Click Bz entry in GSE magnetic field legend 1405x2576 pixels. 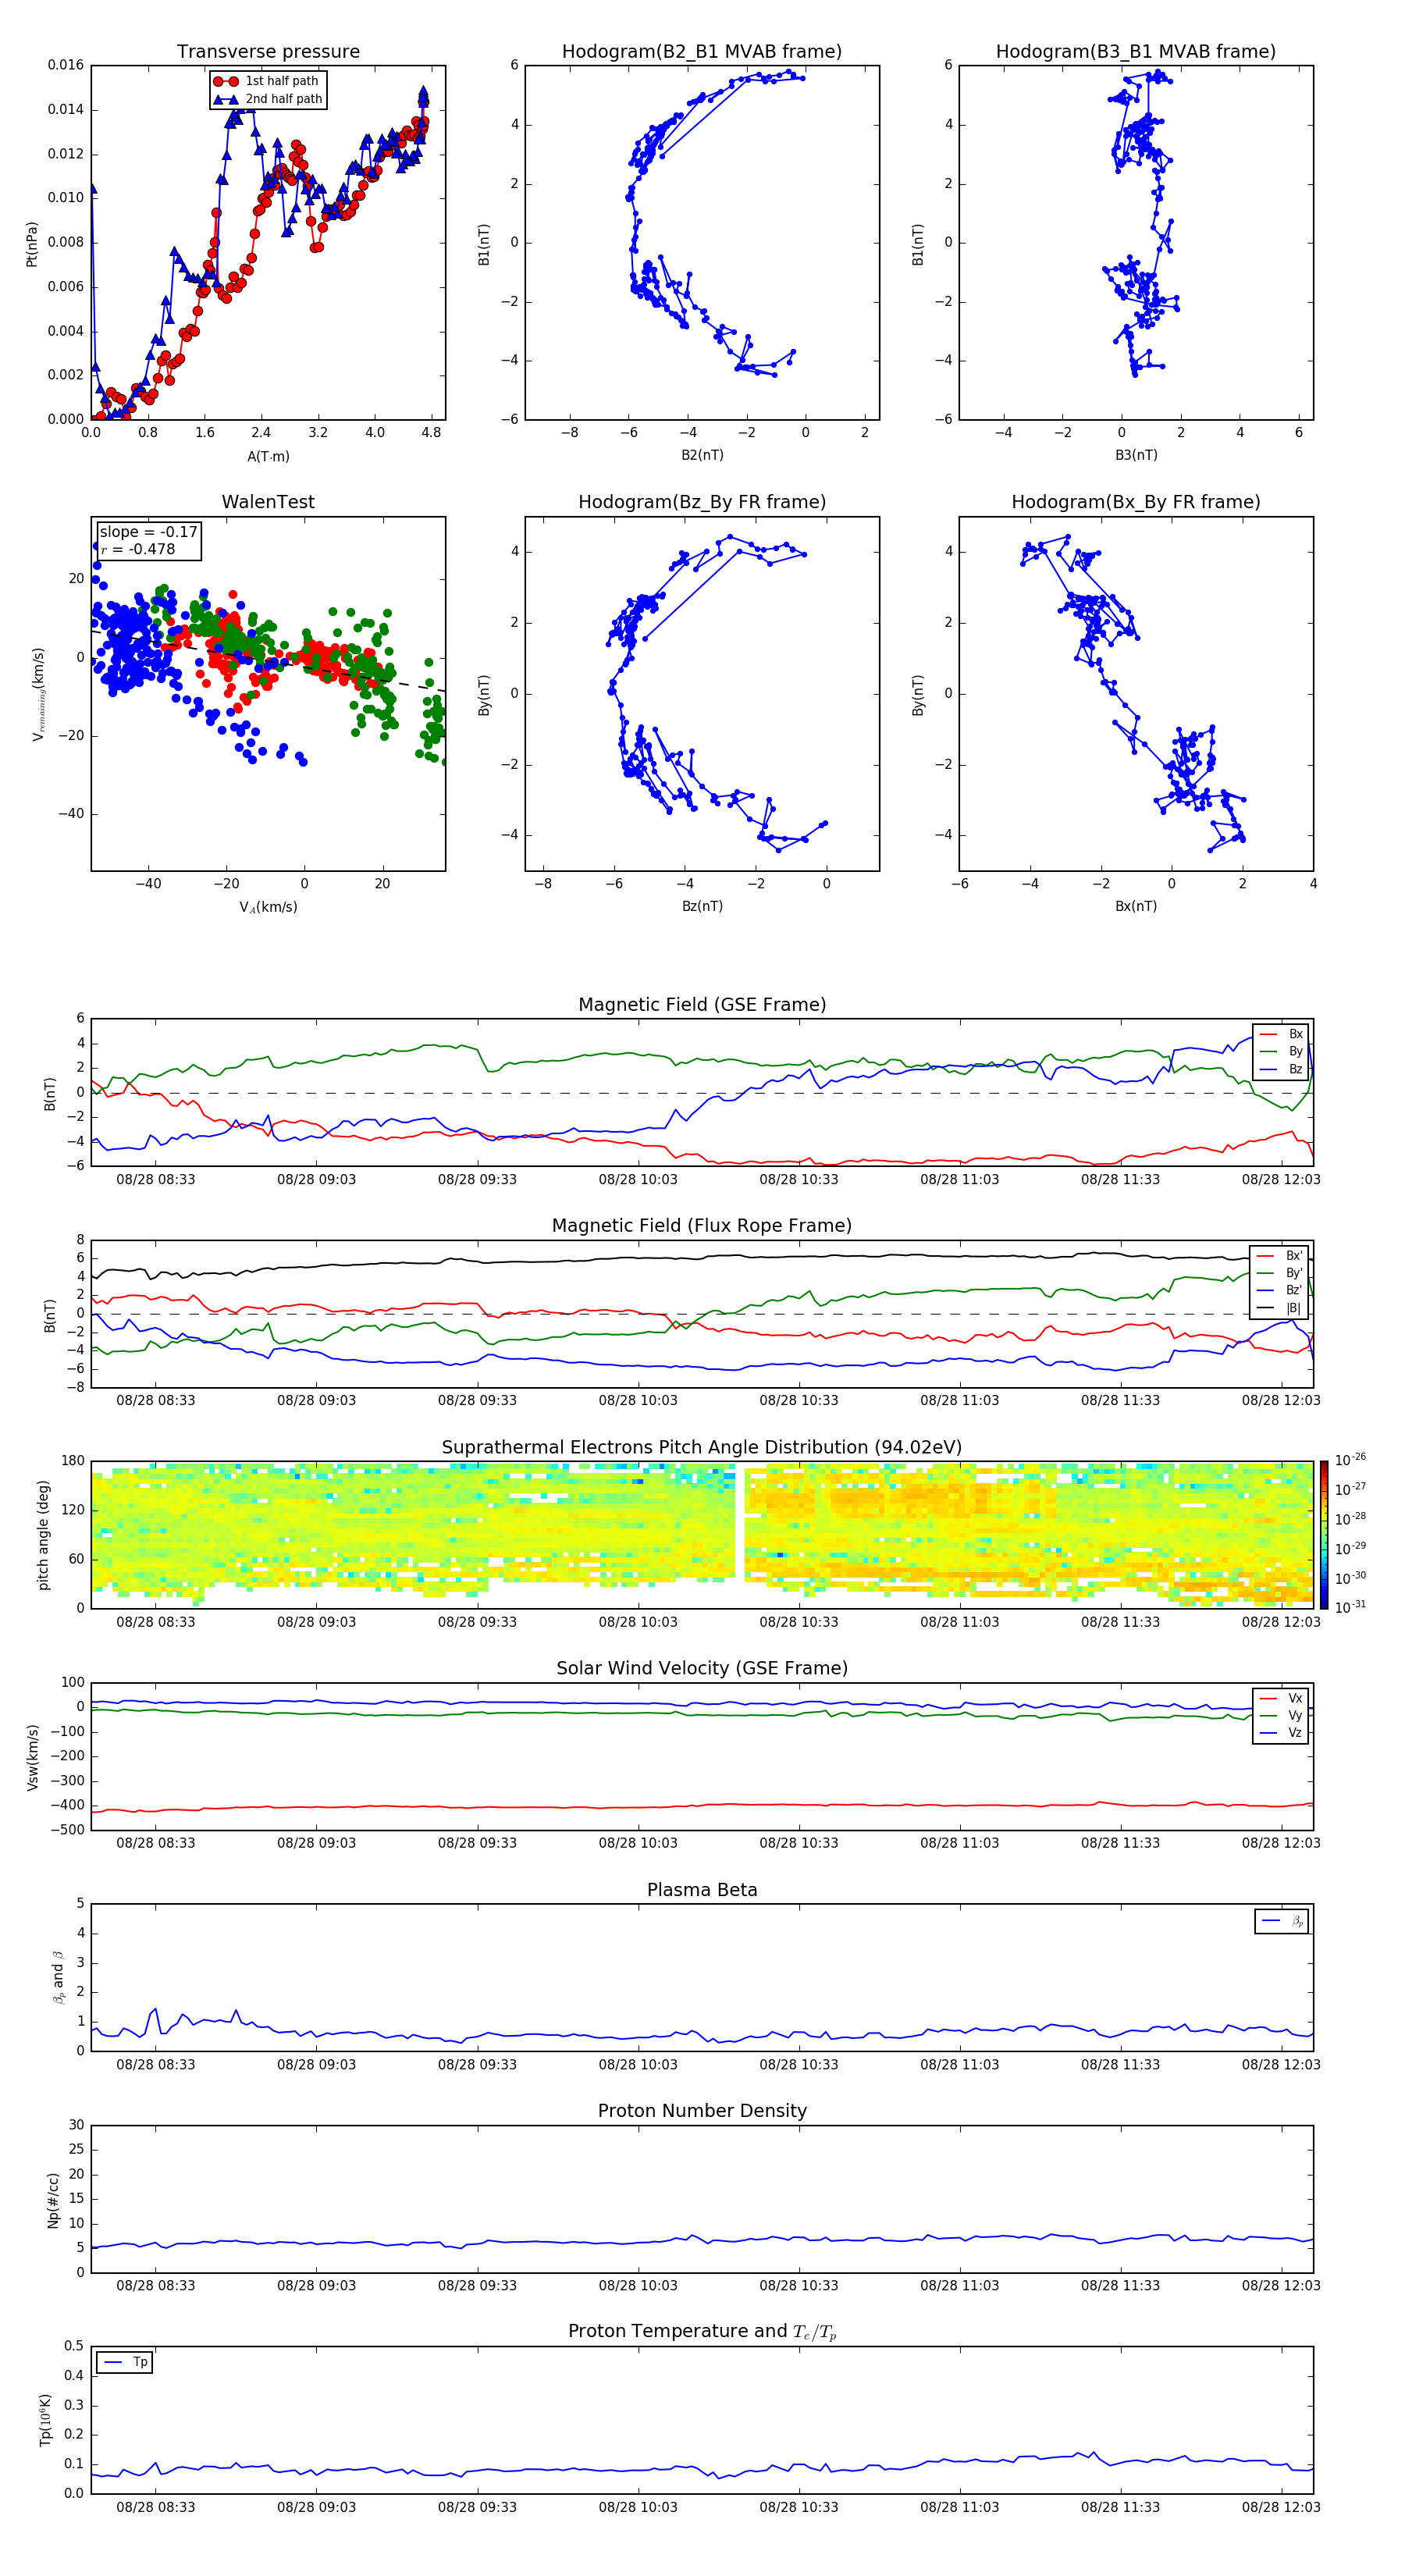tap(1282, 1070)
